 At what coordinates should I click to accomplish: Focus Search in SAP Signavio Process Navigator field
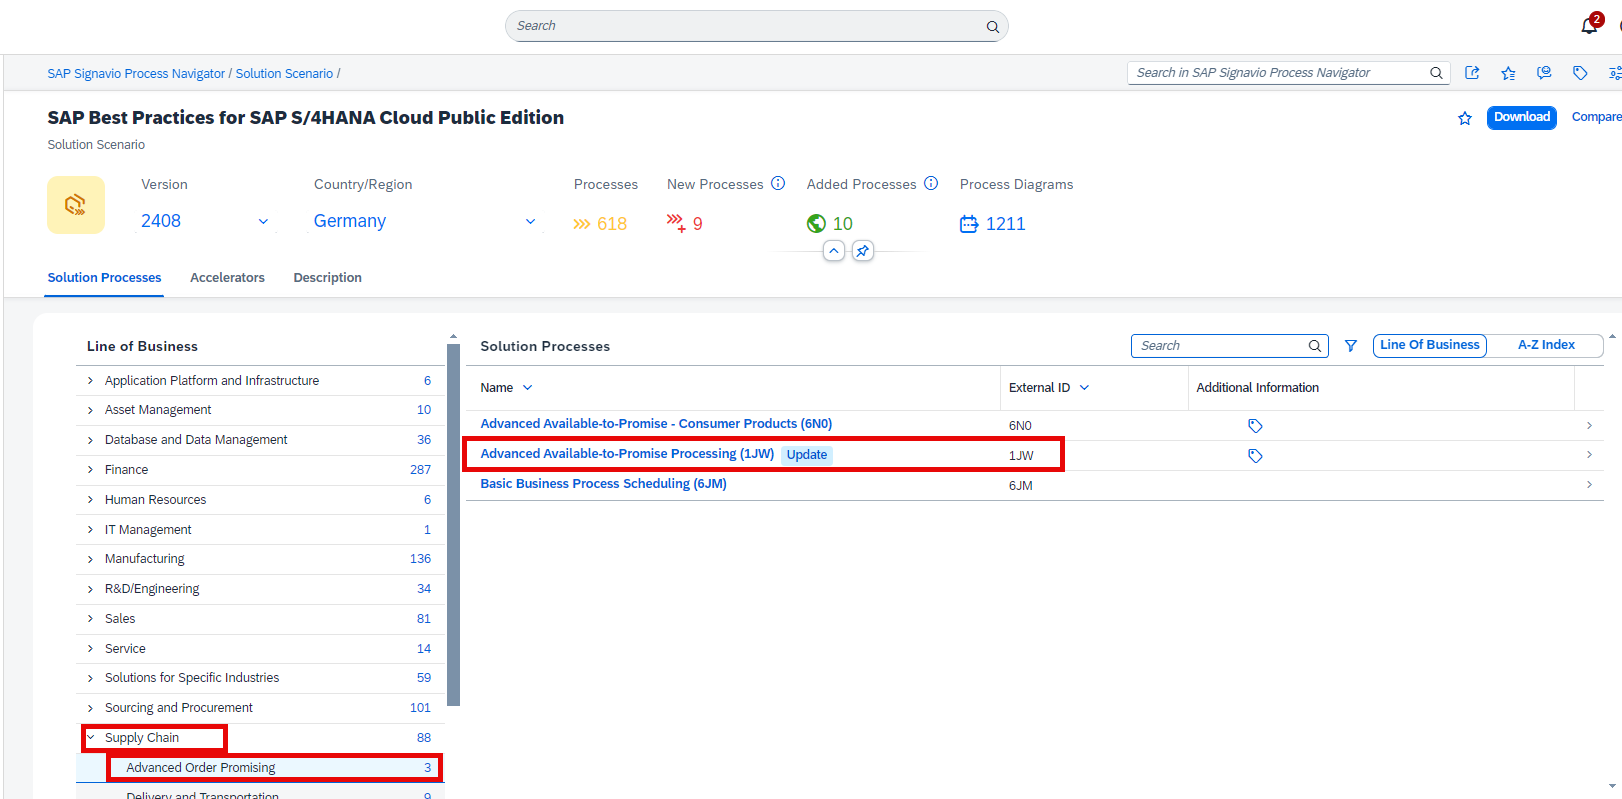click(x=1288, y=73)
